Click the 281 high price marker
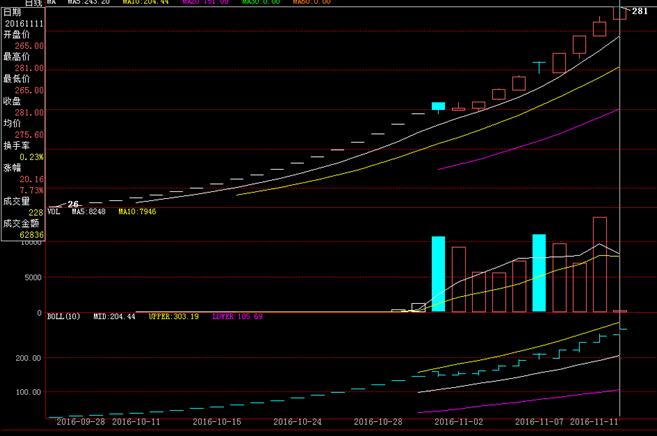 (x=641, y=10)
